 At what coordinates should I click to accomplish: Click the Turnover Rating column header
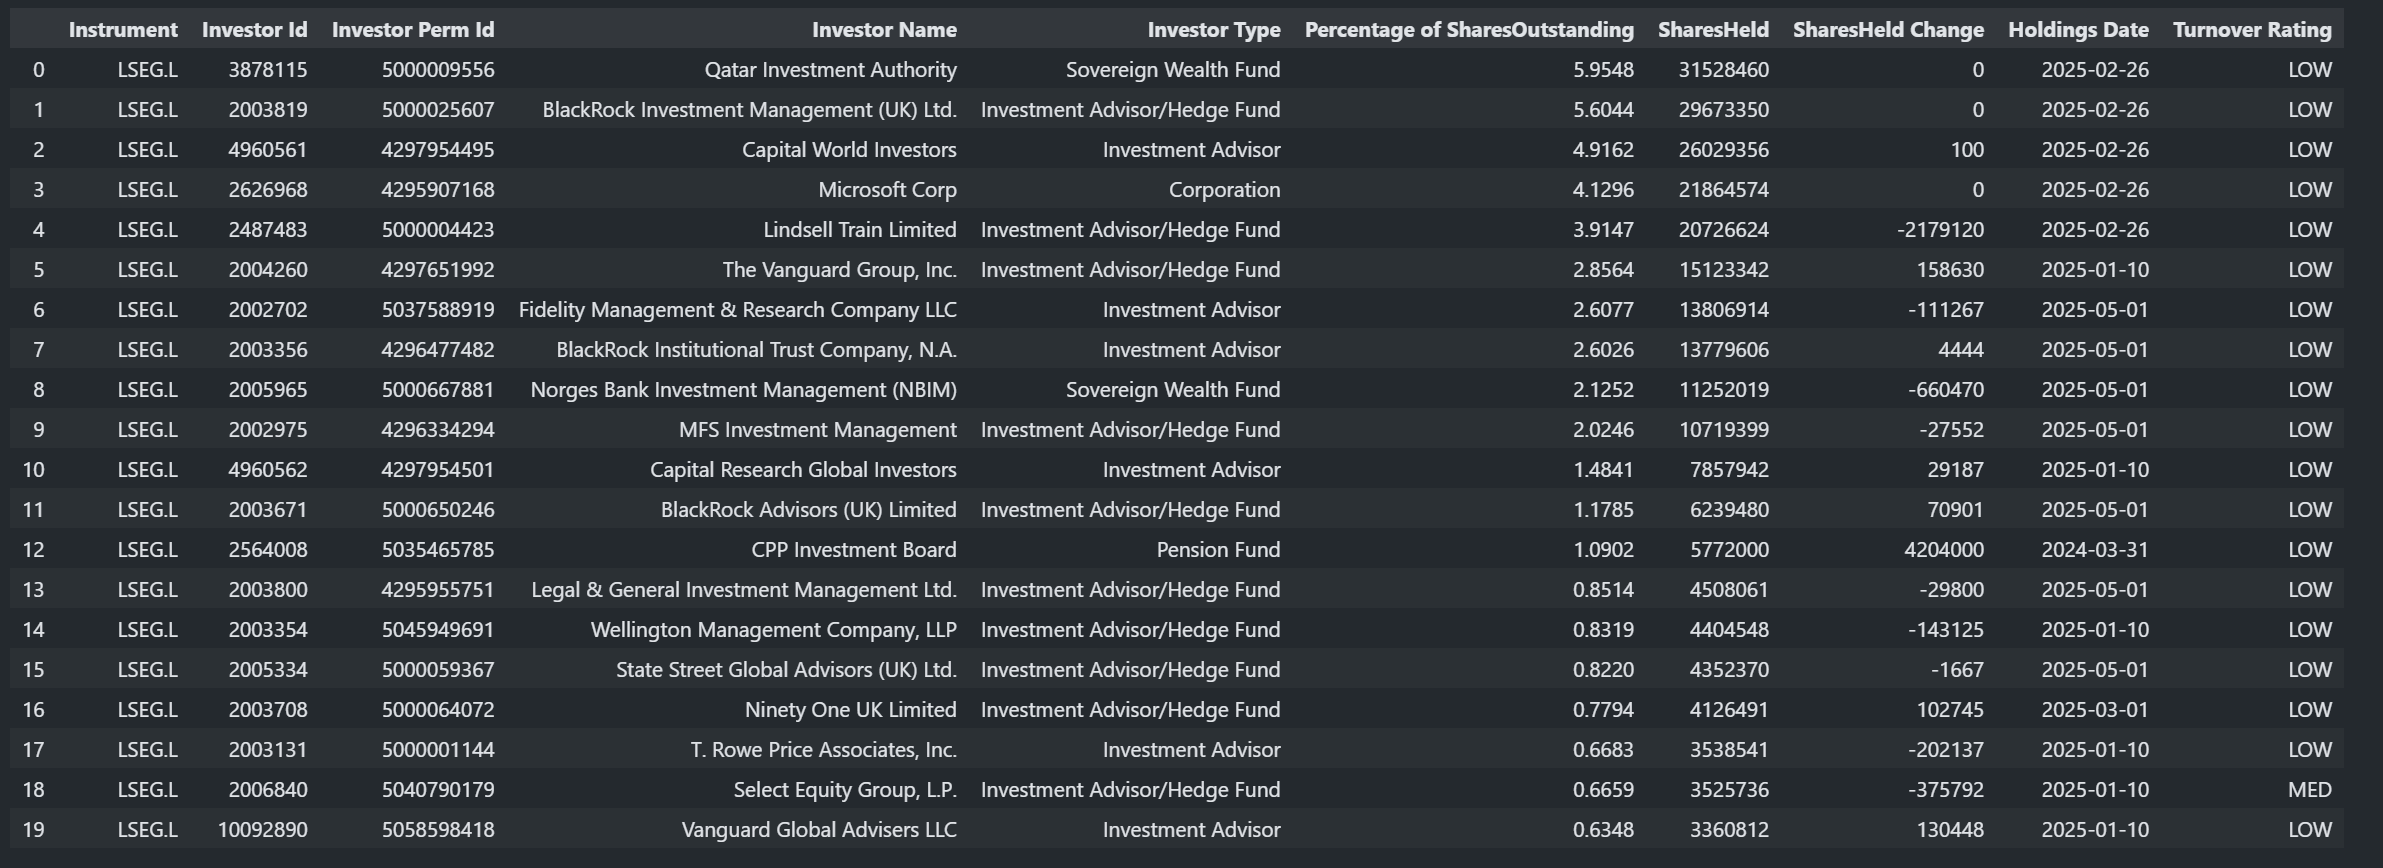(2251, 30)
